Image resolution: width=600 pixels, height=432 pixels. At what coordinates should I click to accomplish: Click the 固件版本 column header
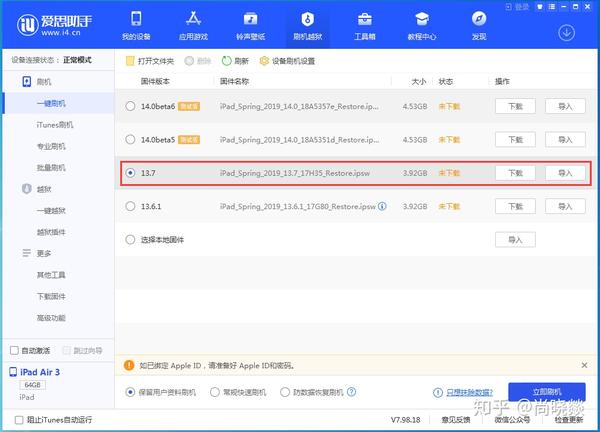coord(155,81)
